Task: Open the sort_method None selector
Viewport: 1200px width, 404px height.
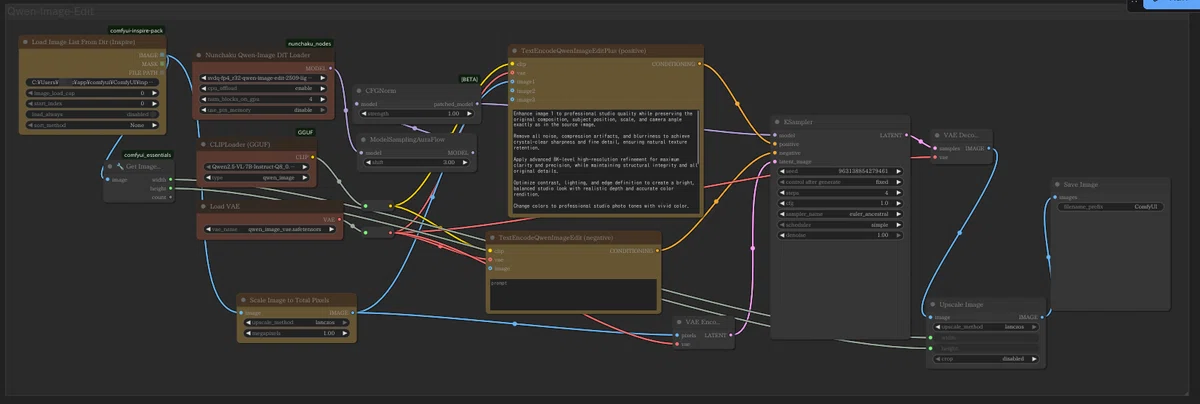Action: [94, 125]
